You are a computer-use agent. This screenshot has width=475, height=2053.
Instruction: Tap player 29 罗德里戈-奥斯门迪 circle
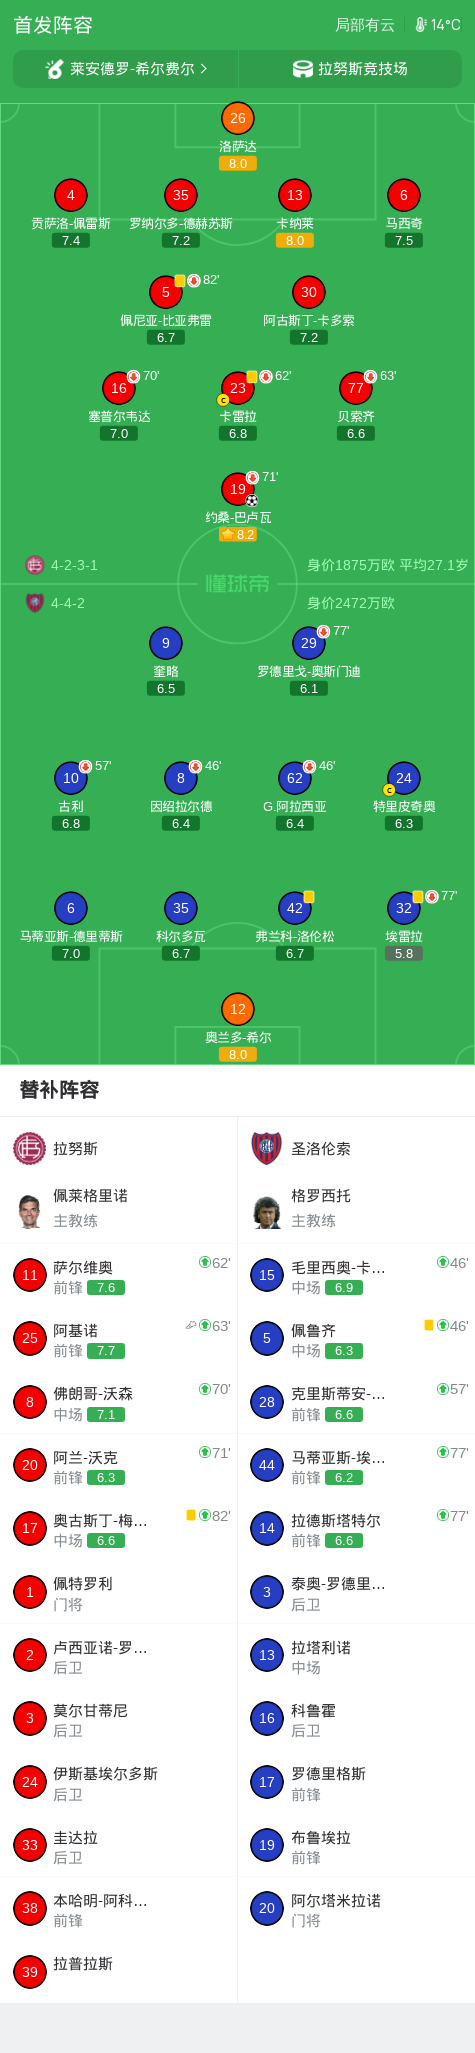[309, 643]
